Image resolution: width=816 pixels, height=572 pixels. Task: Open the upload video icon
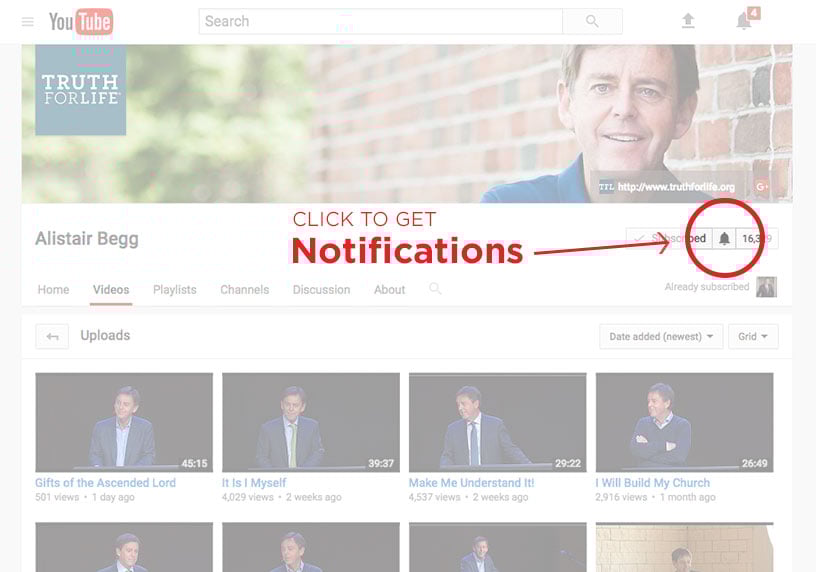(688, 21)
